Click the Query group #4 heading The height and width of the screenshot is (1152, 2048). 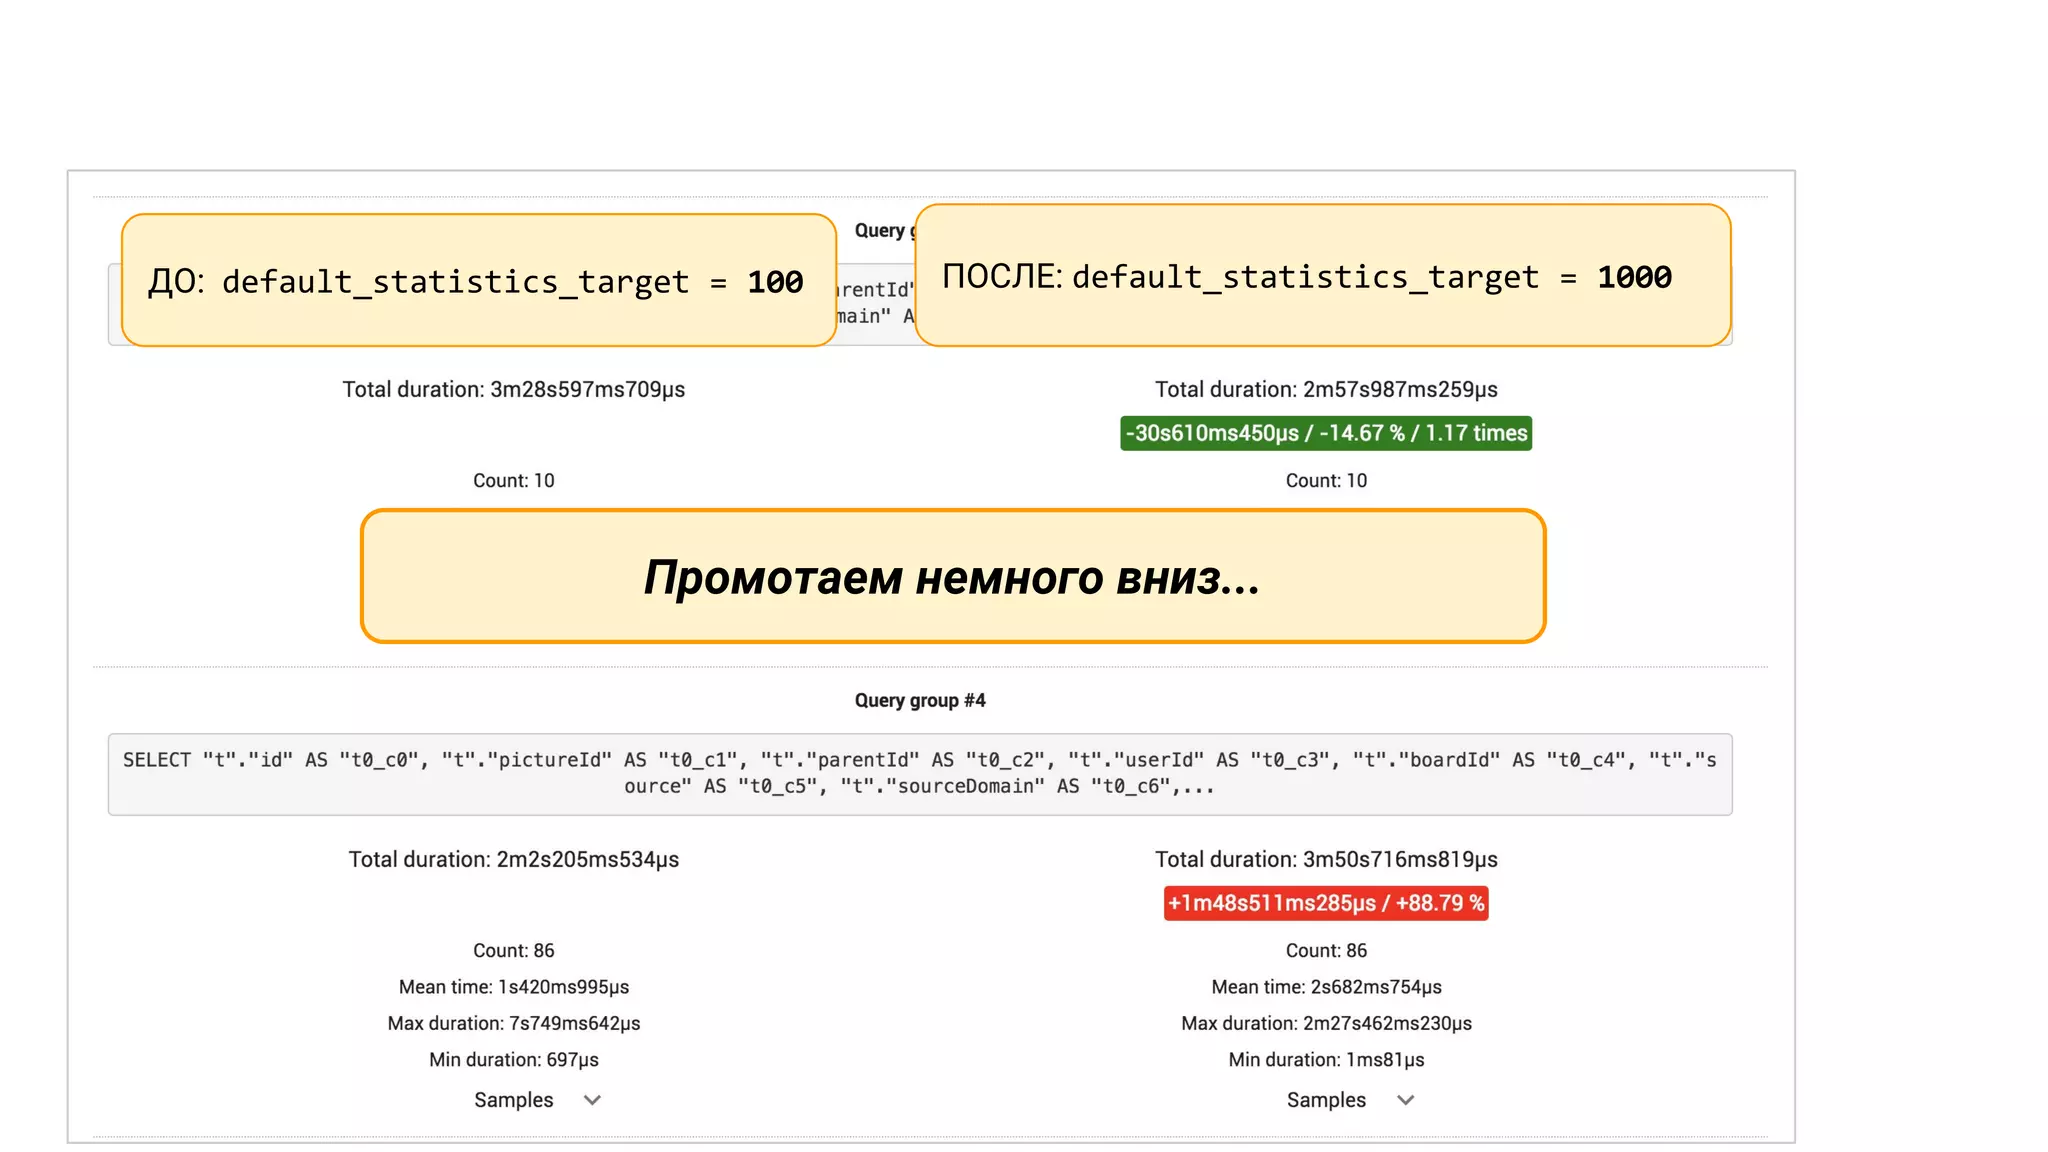919,700
